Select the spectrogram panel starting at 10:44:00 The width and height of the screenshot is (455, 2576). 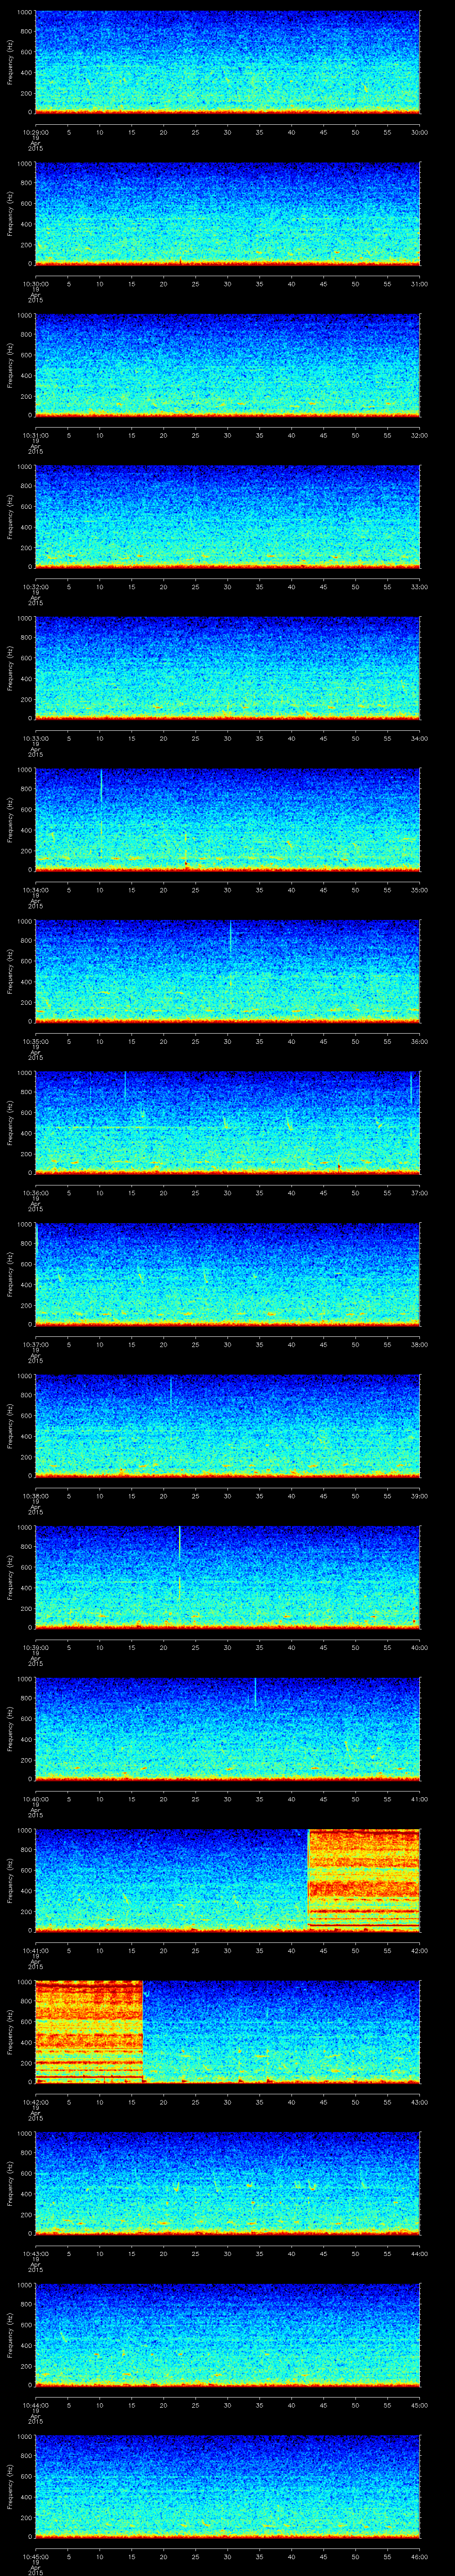tap(228, 2335)
